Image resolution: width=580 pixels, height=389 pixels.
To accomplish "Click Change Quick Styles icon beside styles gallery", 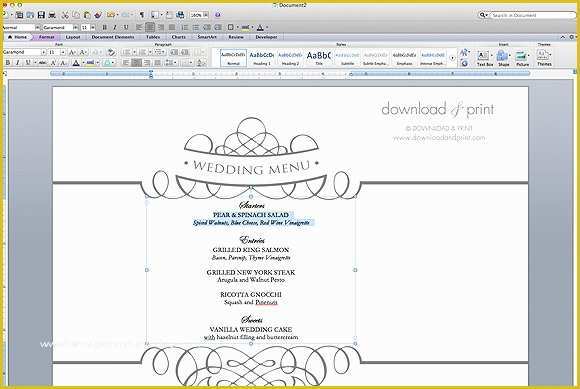I will (464, 53).
